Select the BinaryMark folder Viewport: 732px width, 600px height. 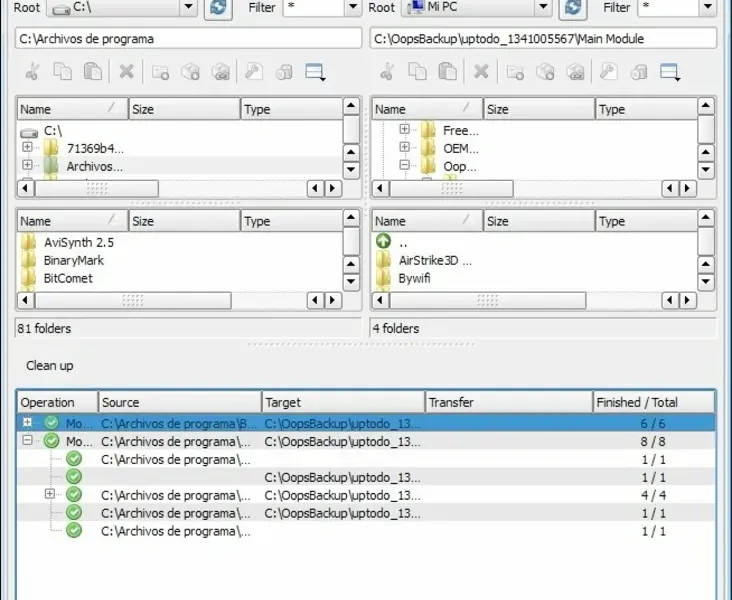point(73,261)
